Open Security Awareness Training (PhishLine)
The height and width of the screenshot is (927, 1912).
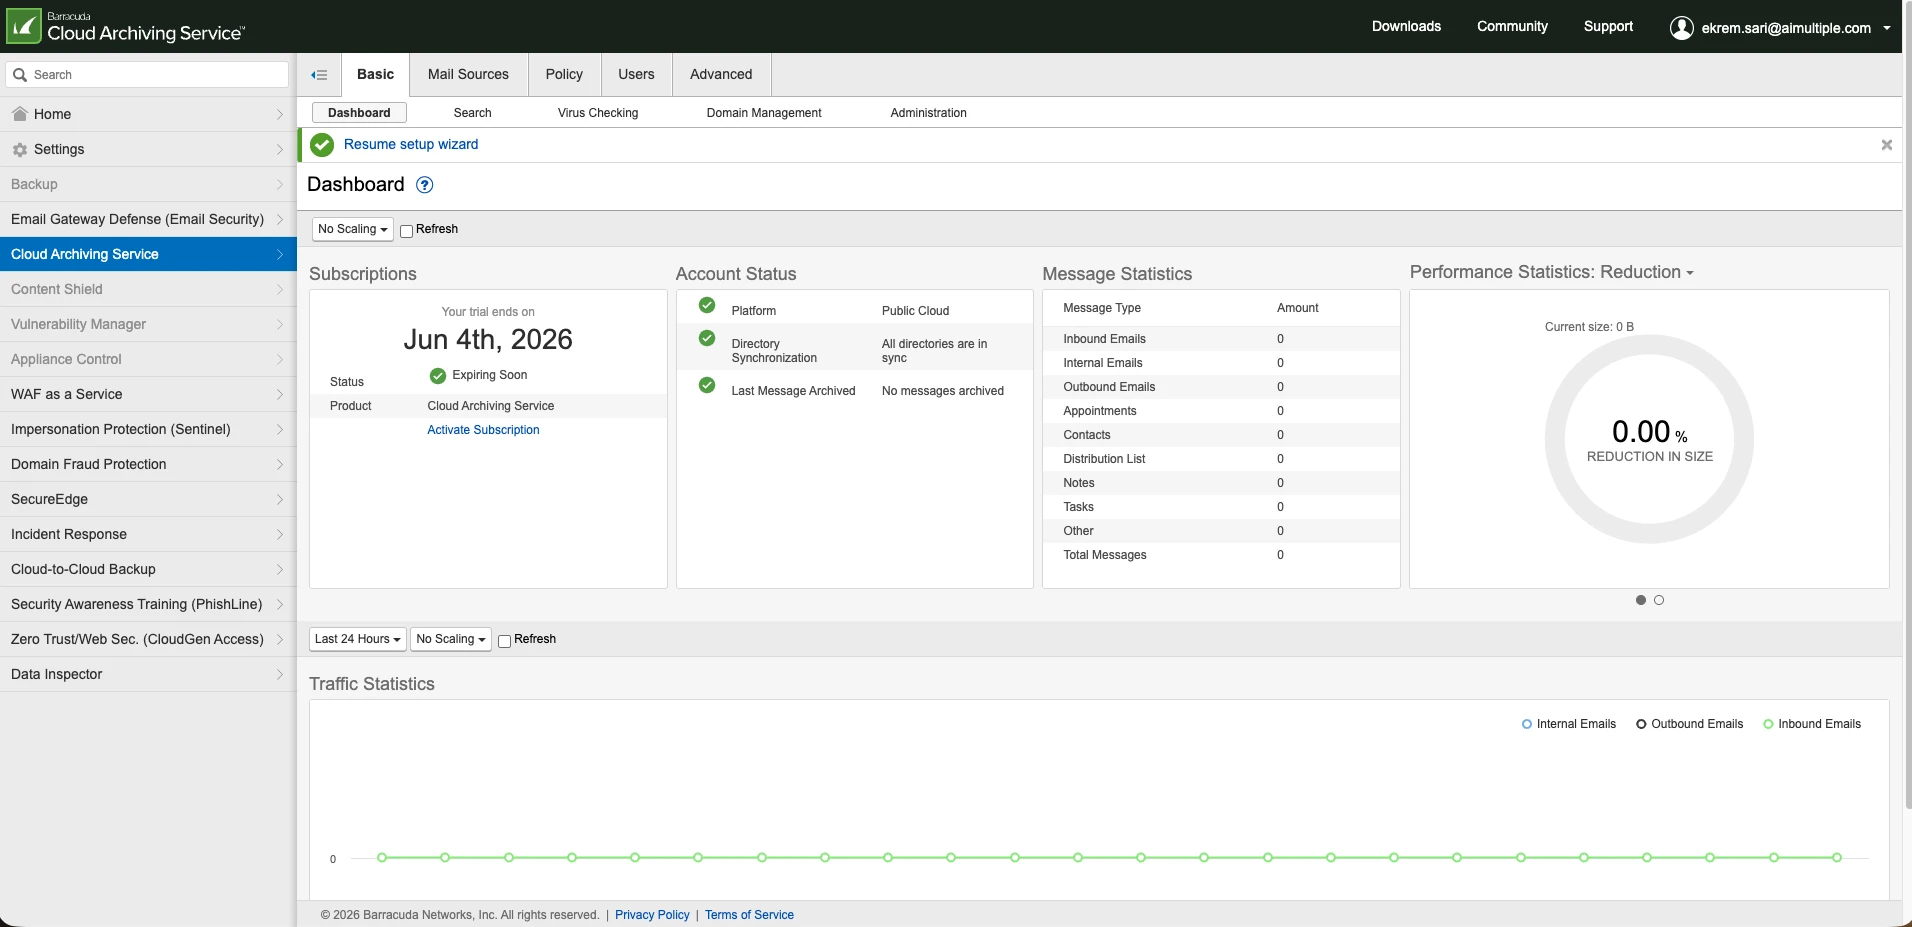pos(148,604)
